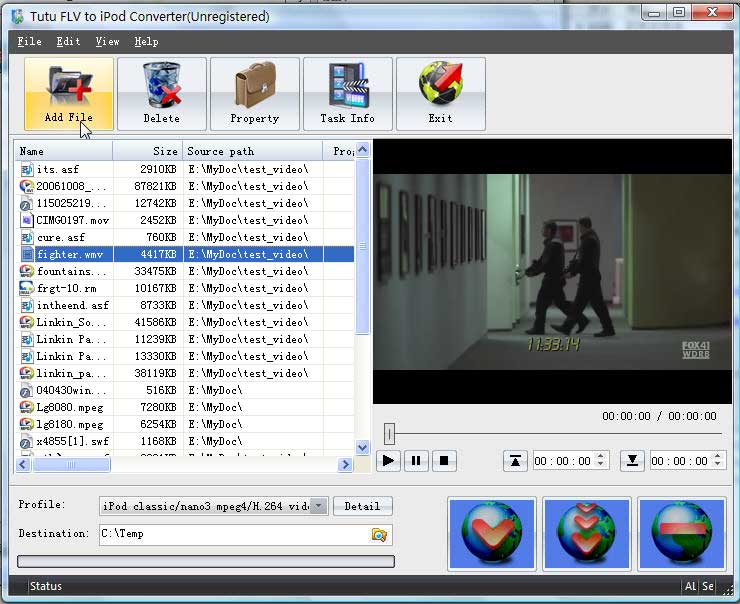The image size is (740, 604).
Task: Click the Linkin Pa... 11239KB row
Action: (185, 339)
